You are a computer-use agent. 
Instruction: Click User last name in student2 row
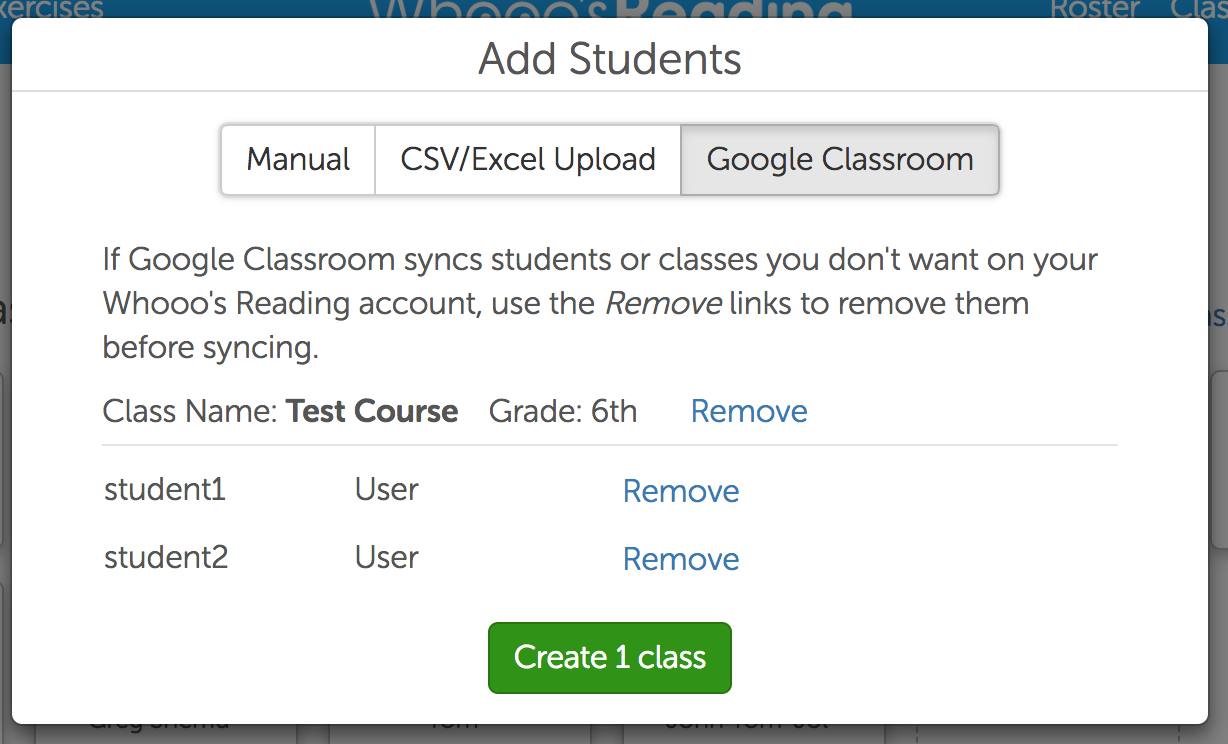click(386, 557)
